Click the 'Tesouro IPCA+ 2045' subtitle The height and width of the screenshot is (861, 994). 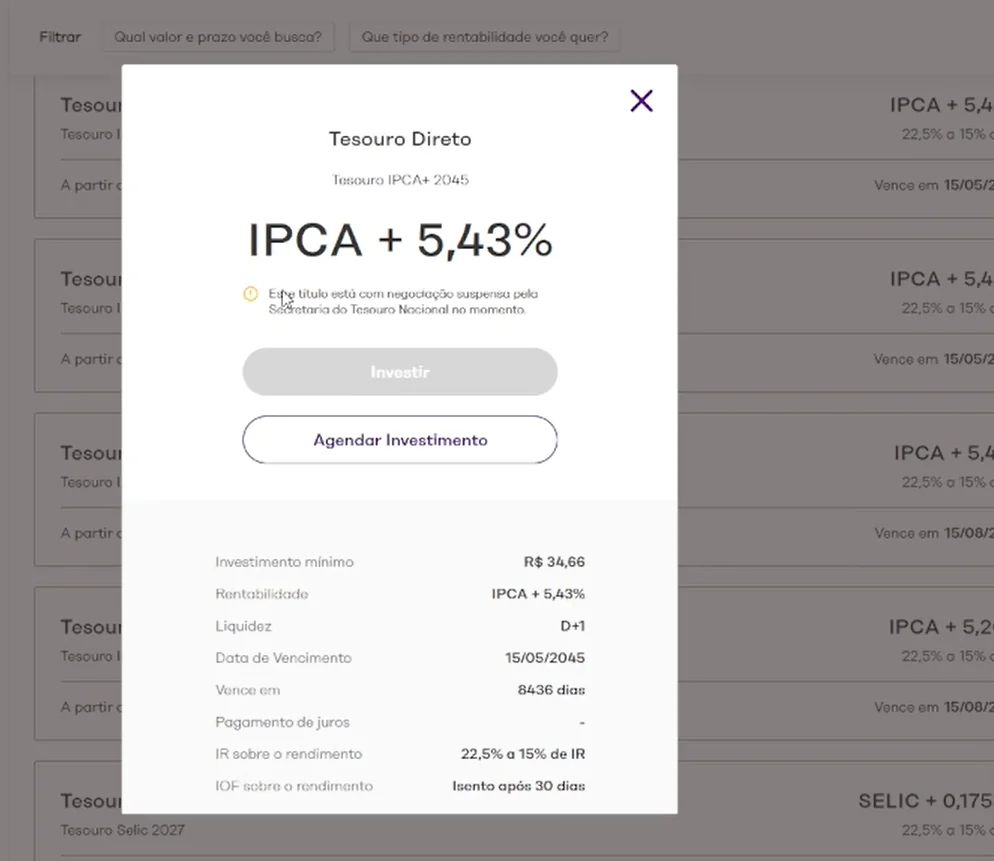pos(400,180)
